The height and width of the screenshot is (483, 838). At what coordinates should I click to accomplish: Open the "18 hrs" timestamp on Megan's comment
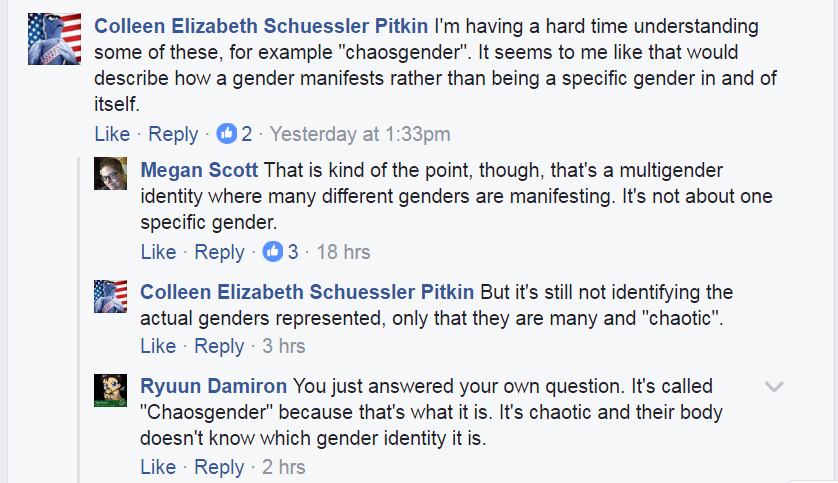pyautogui.click(x=343, y=252)
